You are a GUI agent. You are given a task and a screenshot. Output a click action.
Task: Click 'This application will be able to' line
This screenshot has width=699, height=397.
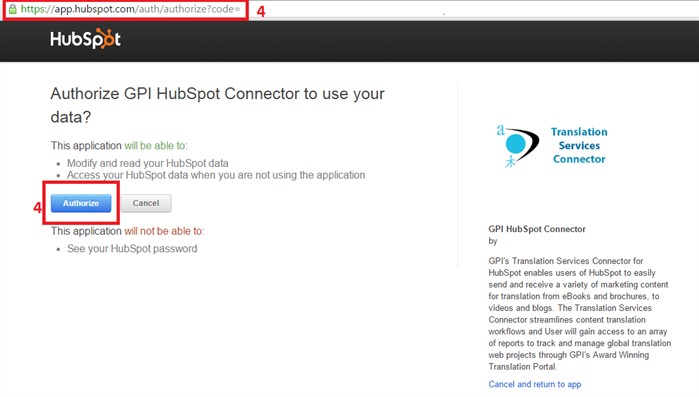(119, 146)
